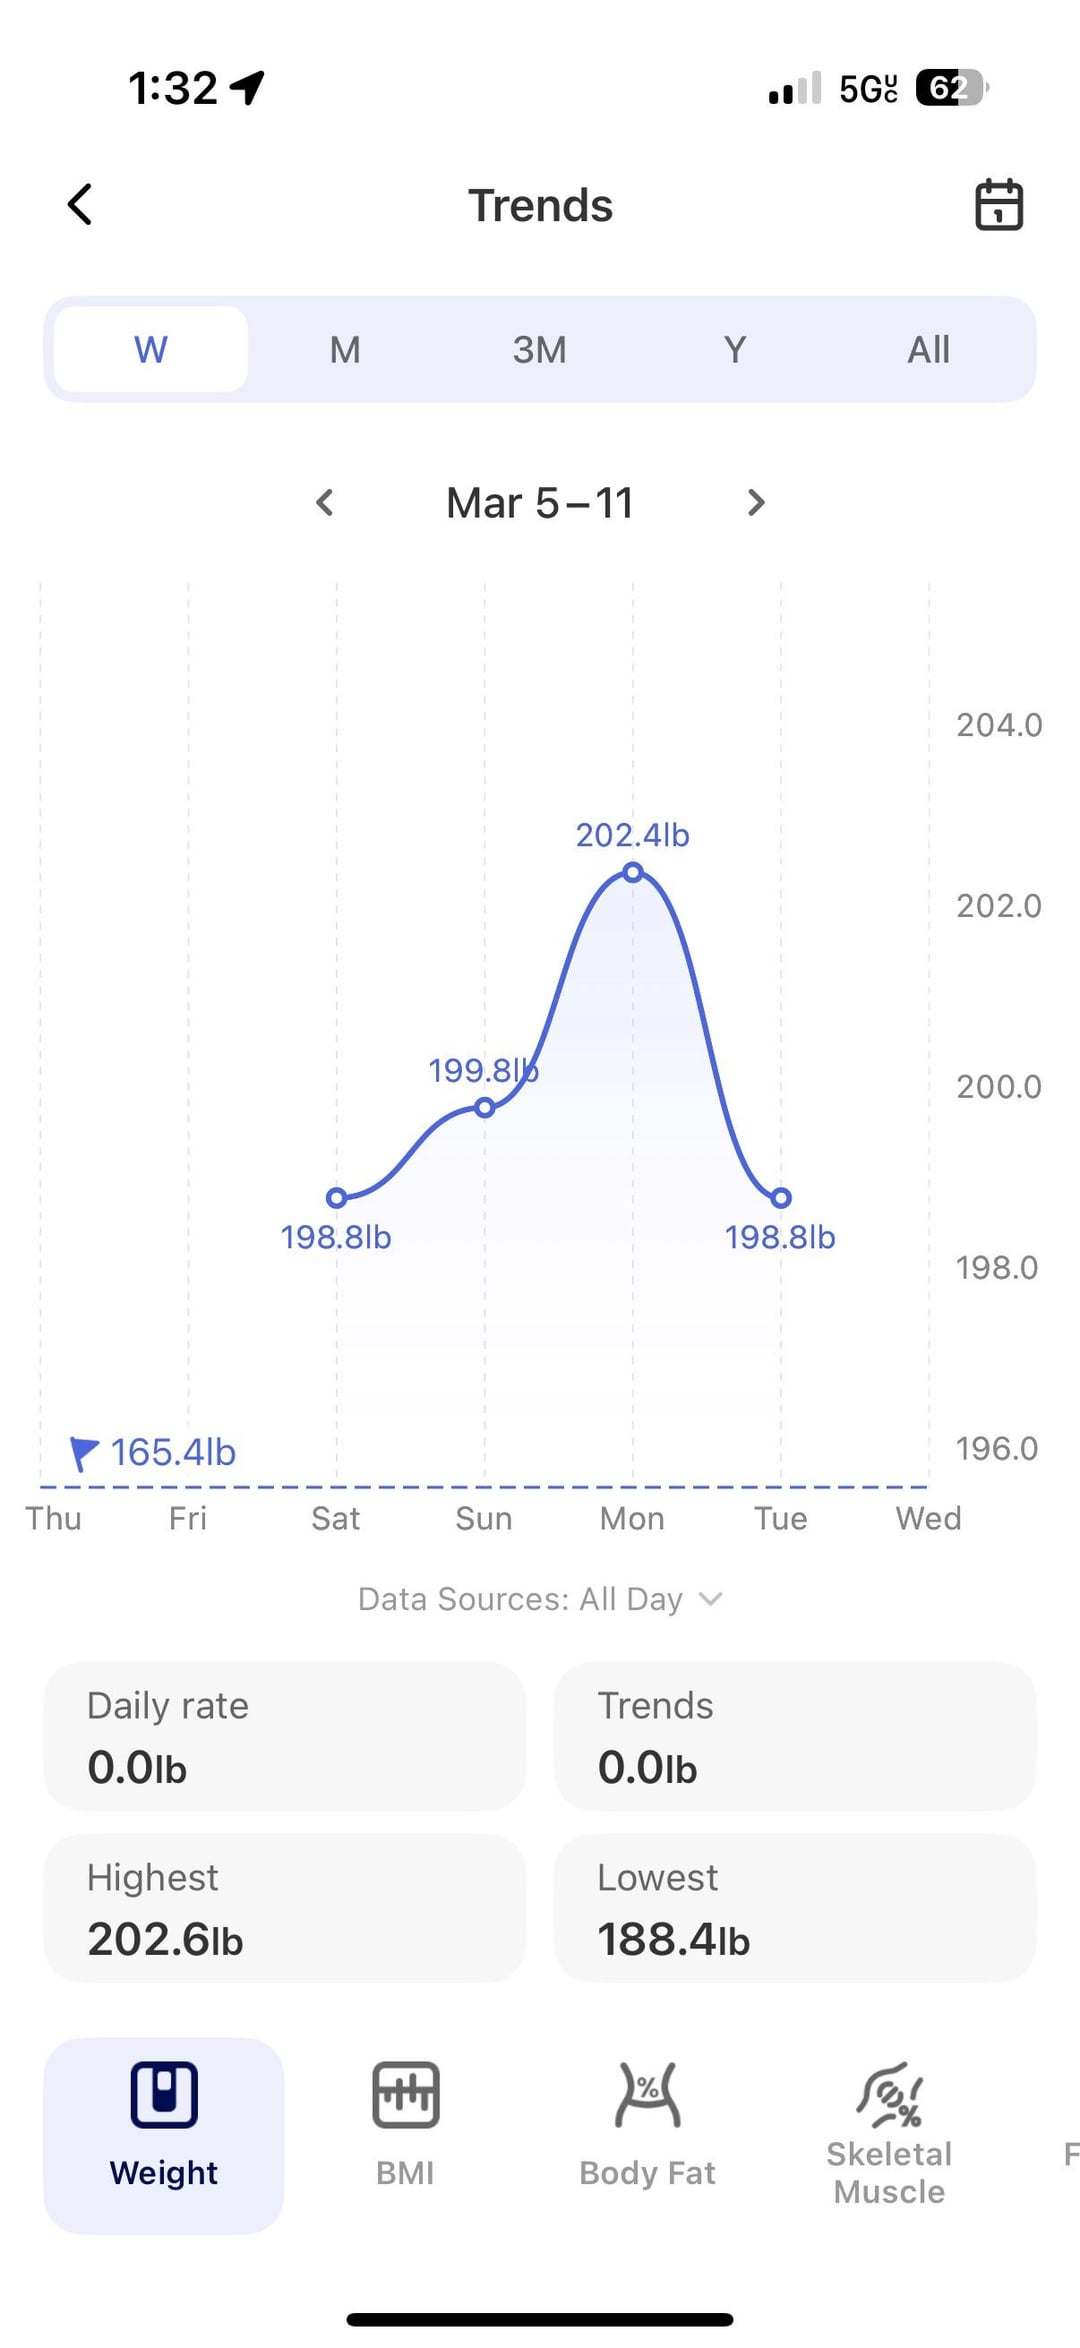This screenshot has width=1080, height=2348.
Task: Select the All time range tab
Action: [x=928, y=349]
